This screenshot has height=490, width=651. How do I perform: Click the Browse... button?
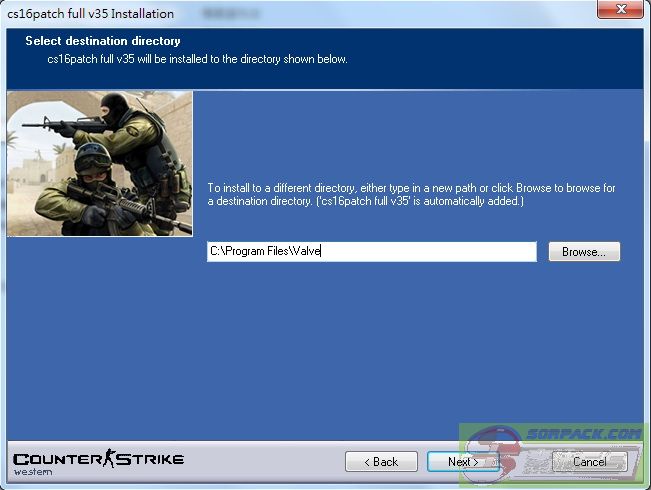click(x=584, y=252)
